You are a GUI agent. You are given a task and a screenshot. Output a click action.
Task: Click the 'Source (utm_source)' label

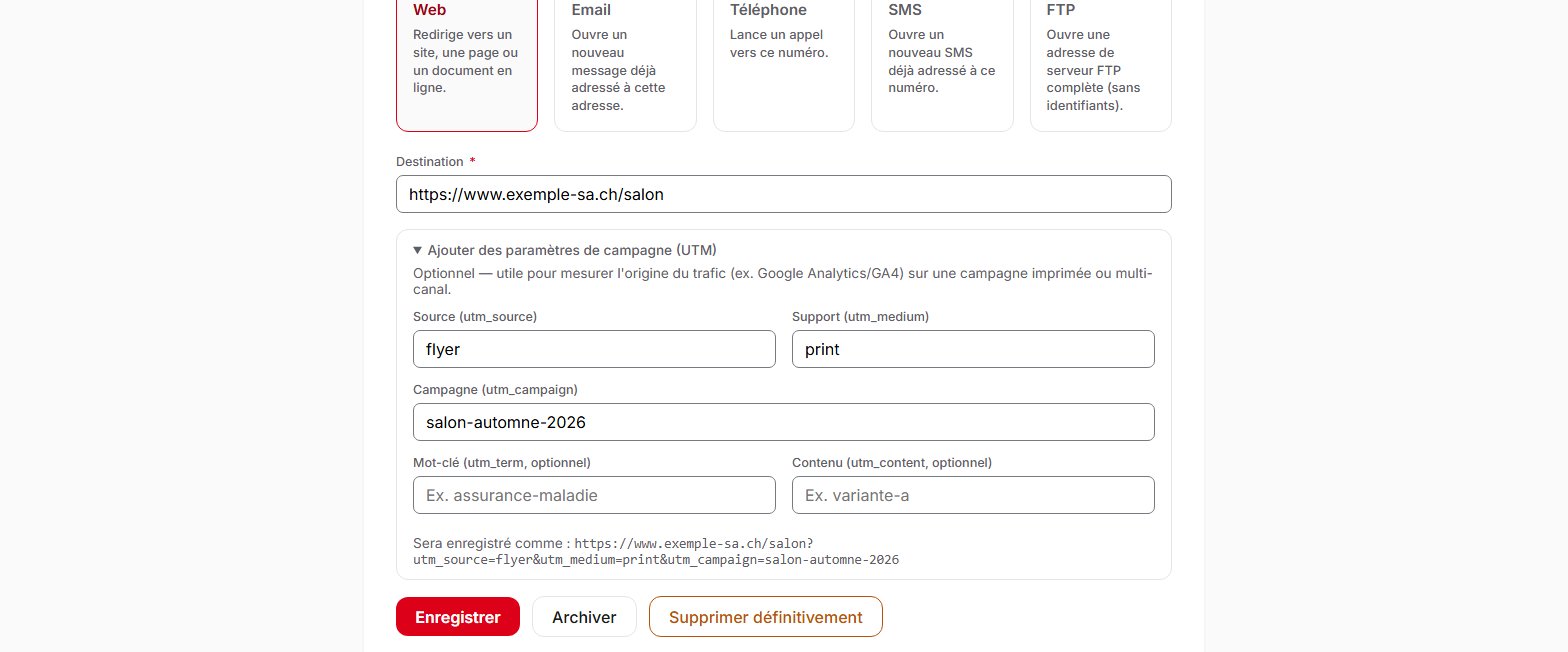click(x=475, y=316)
